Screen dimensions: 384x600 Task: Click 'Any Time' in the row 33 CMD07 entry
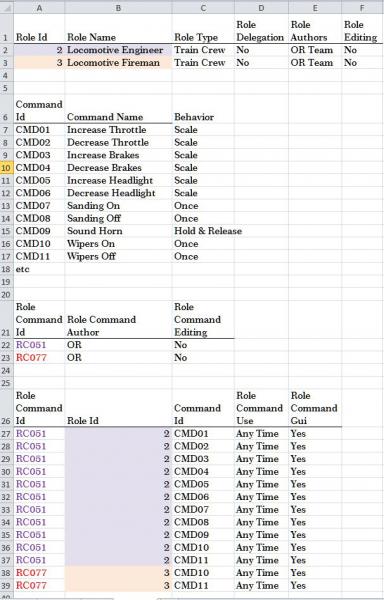pos(261,509)
